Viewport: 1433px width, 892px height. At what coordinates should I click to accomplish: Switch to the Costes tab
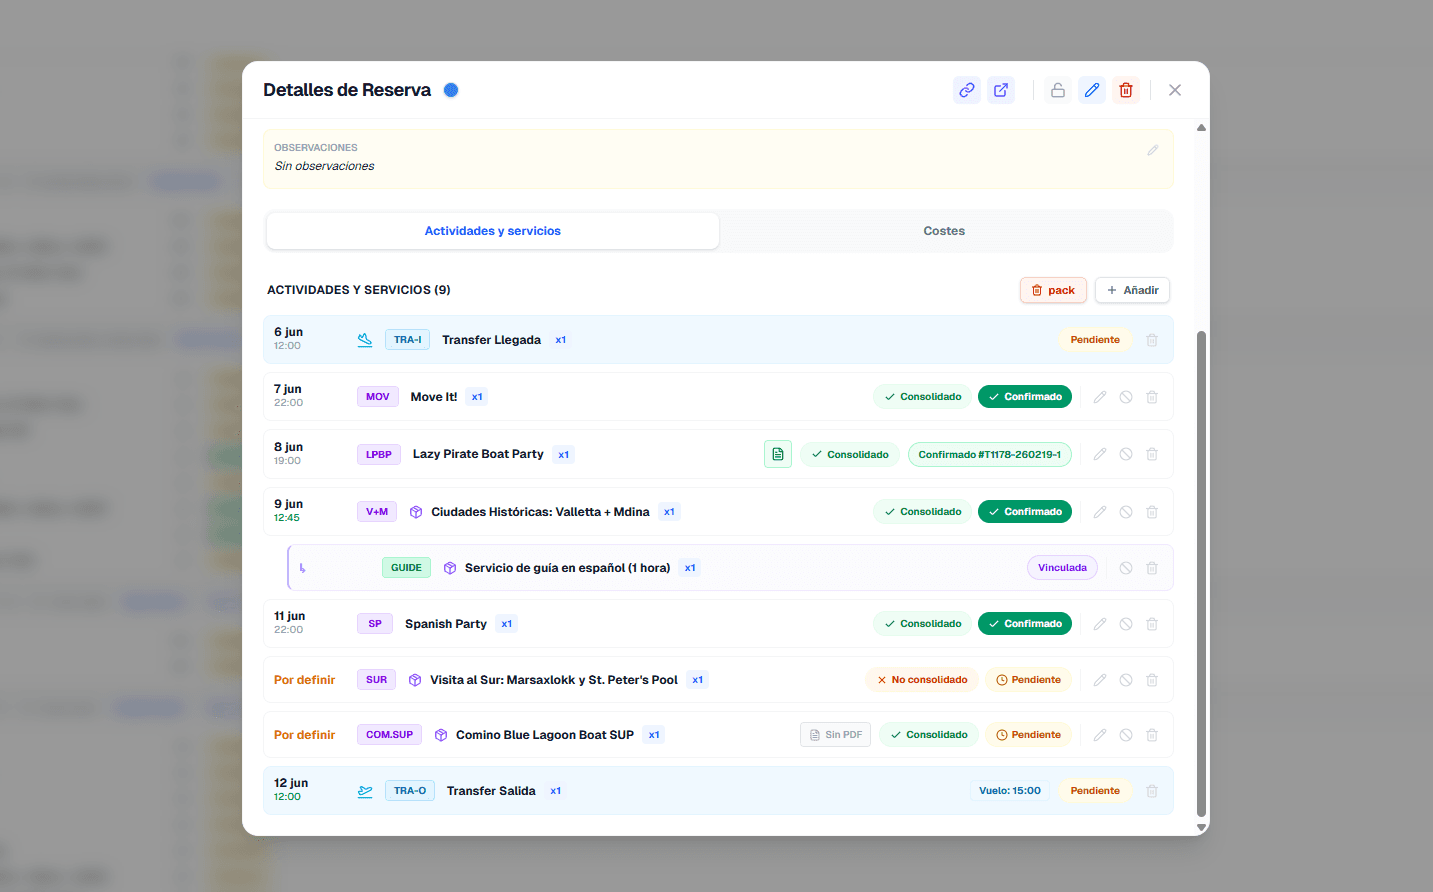tap(943, 231)
